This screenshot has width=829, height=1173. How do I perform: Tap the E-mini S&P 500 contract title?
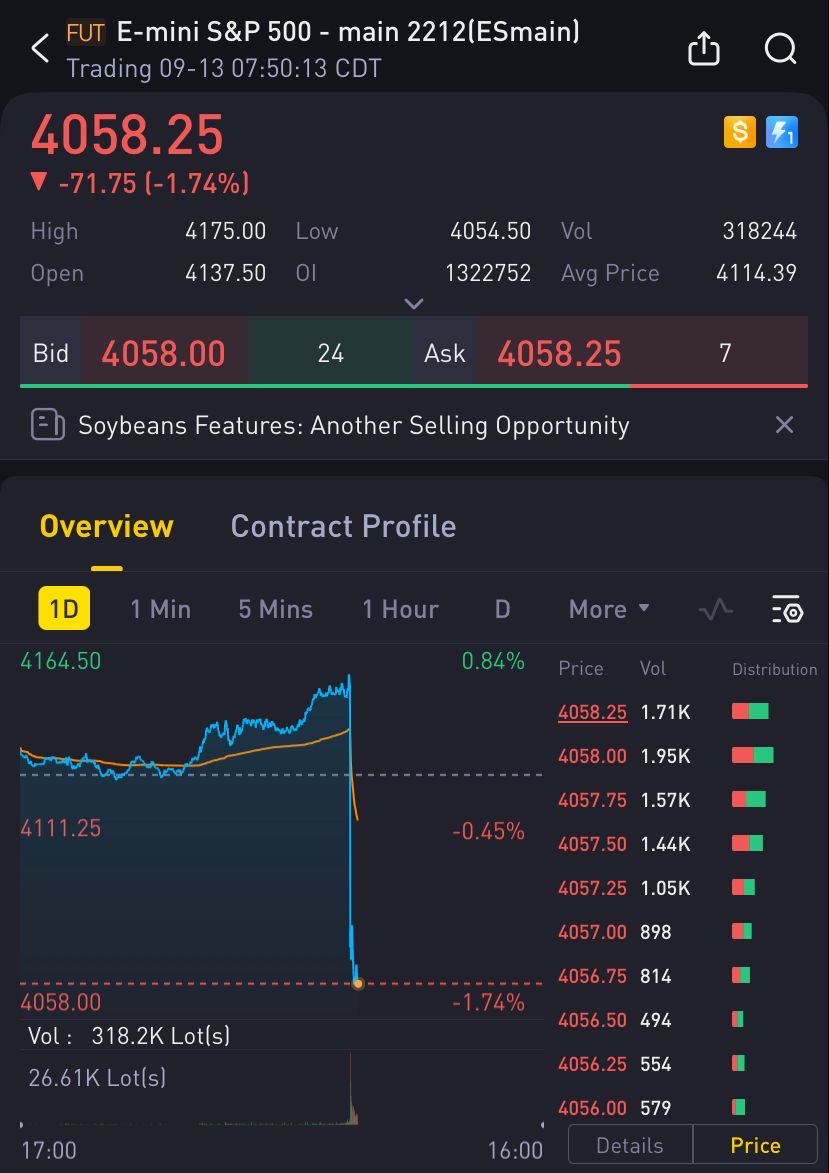pos(348,32)
